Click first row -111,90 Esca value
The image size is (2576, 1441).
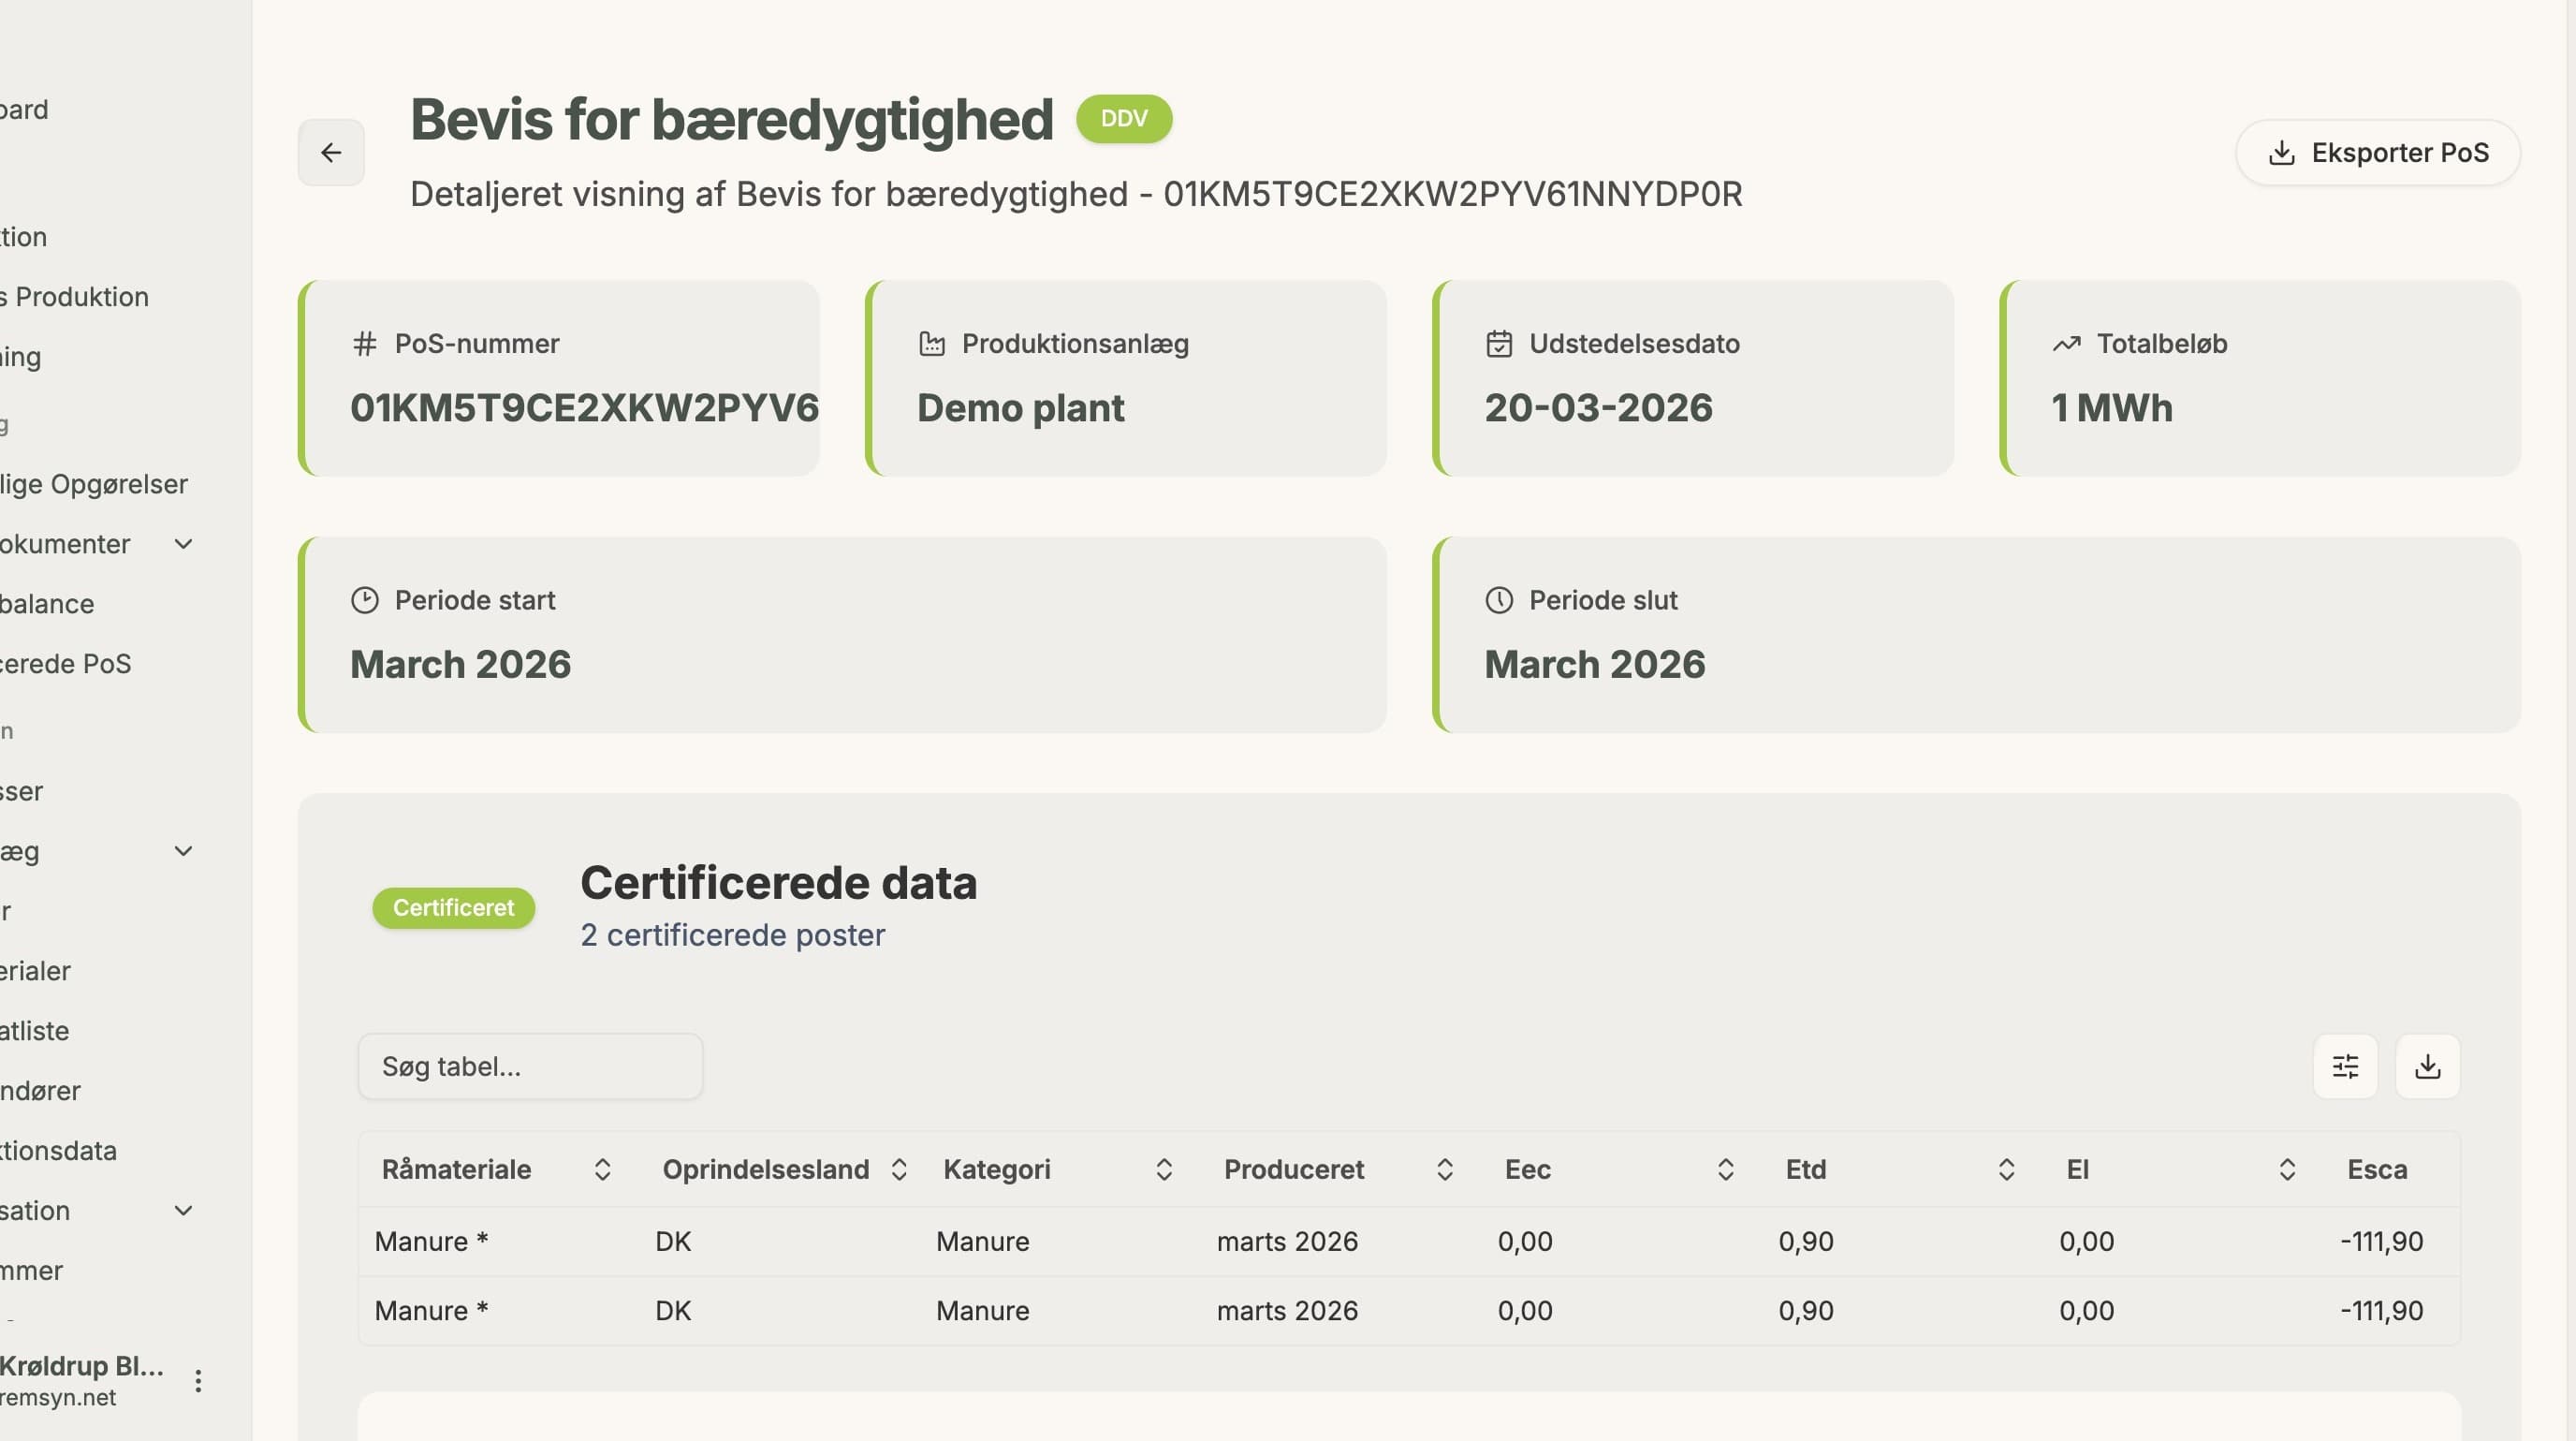coord(2381,1241)
